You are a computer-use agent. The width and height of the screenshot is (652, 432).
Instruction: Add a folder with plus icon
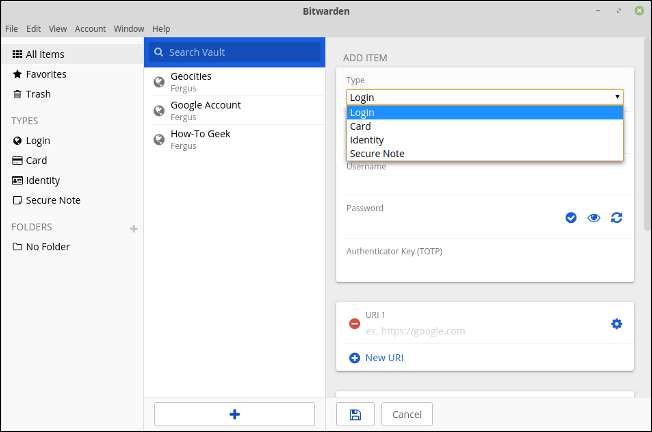134,228
